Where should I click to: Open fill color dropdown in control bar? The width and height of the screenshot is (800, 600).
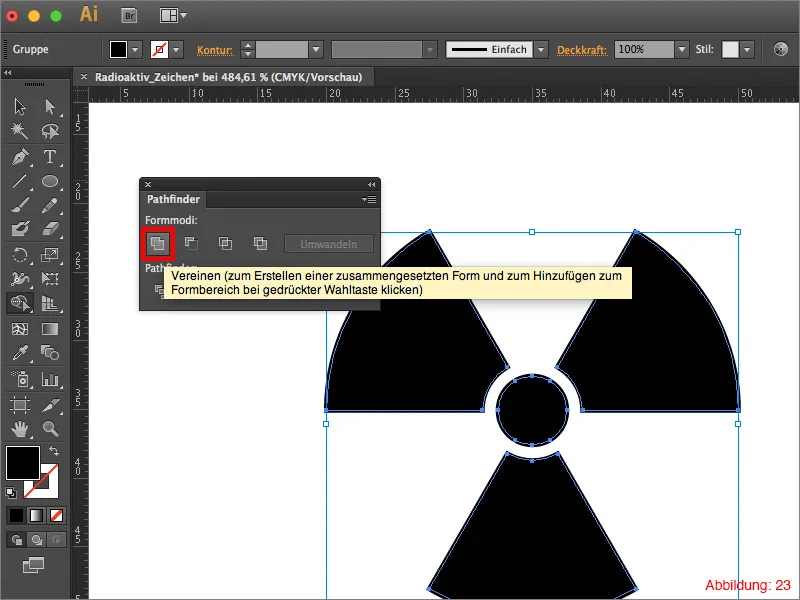point(135,49)
